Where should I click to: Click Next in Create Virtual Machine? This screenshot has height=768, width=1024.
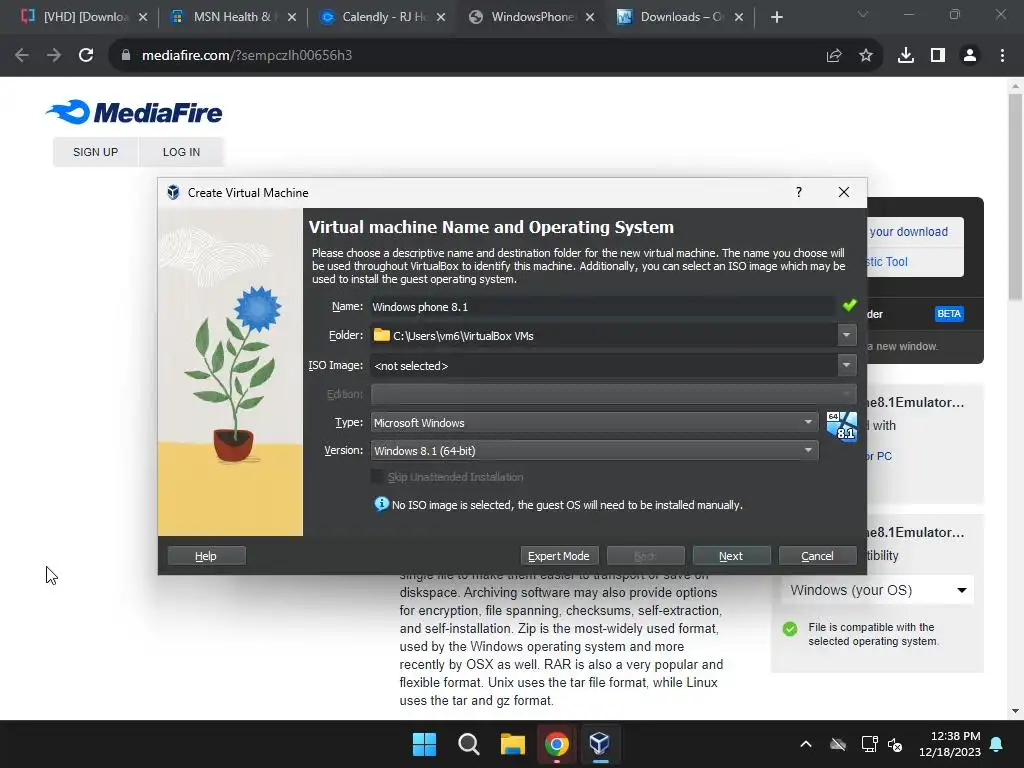pos(731,556)
